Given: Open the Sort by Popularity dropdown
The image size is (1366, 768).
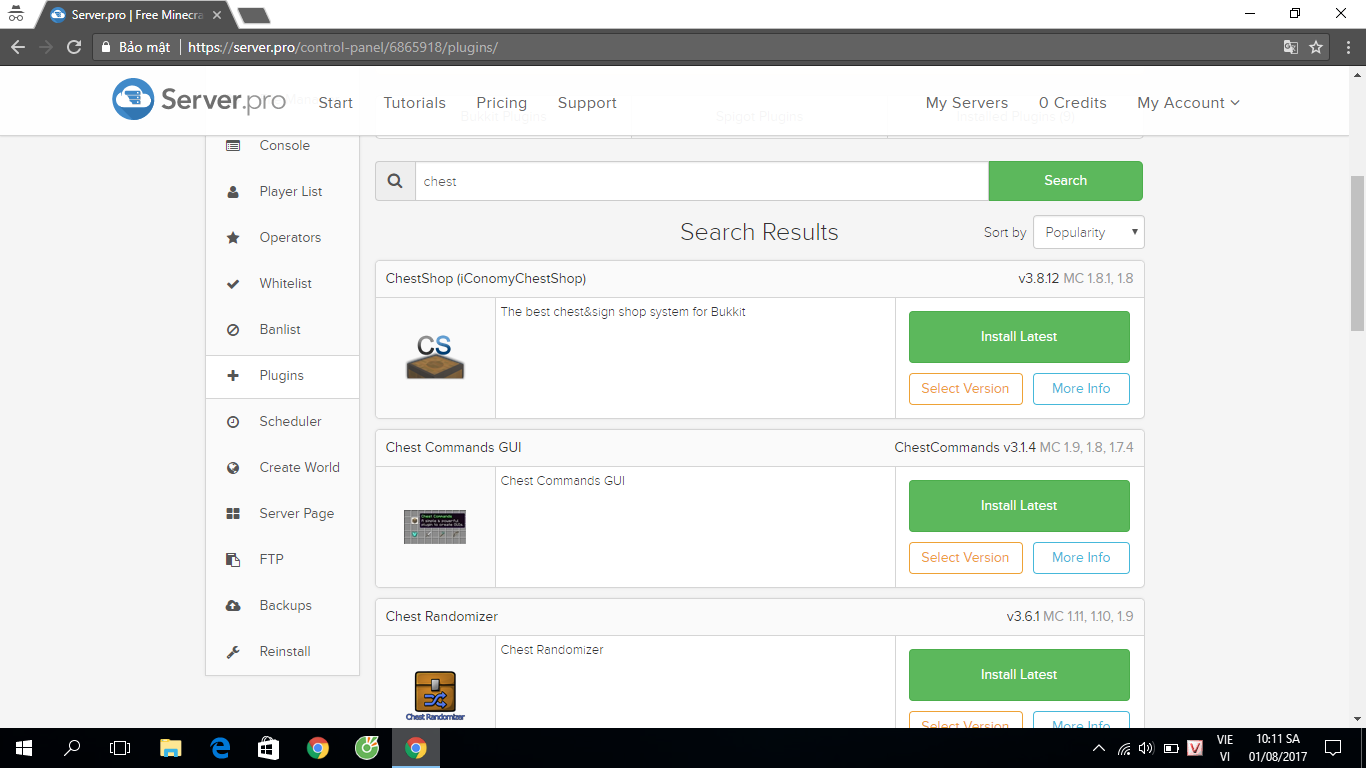Looking at the screenshot, I should [x=1089, y=232].
